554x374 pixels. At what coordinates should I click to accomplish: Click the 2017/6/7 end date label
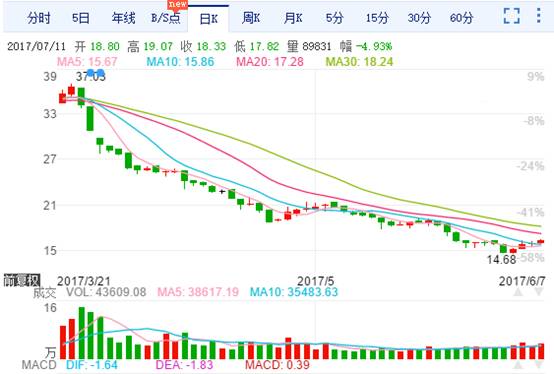(522, 281)
